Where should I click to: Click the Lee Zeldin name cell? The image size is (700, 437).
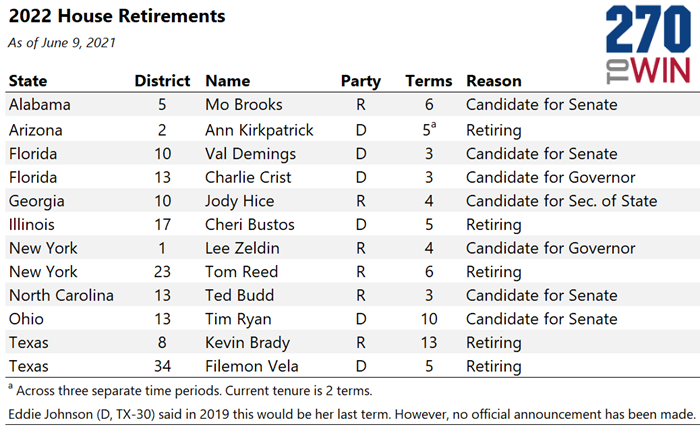pyautogui.click(x=242, y=248)
